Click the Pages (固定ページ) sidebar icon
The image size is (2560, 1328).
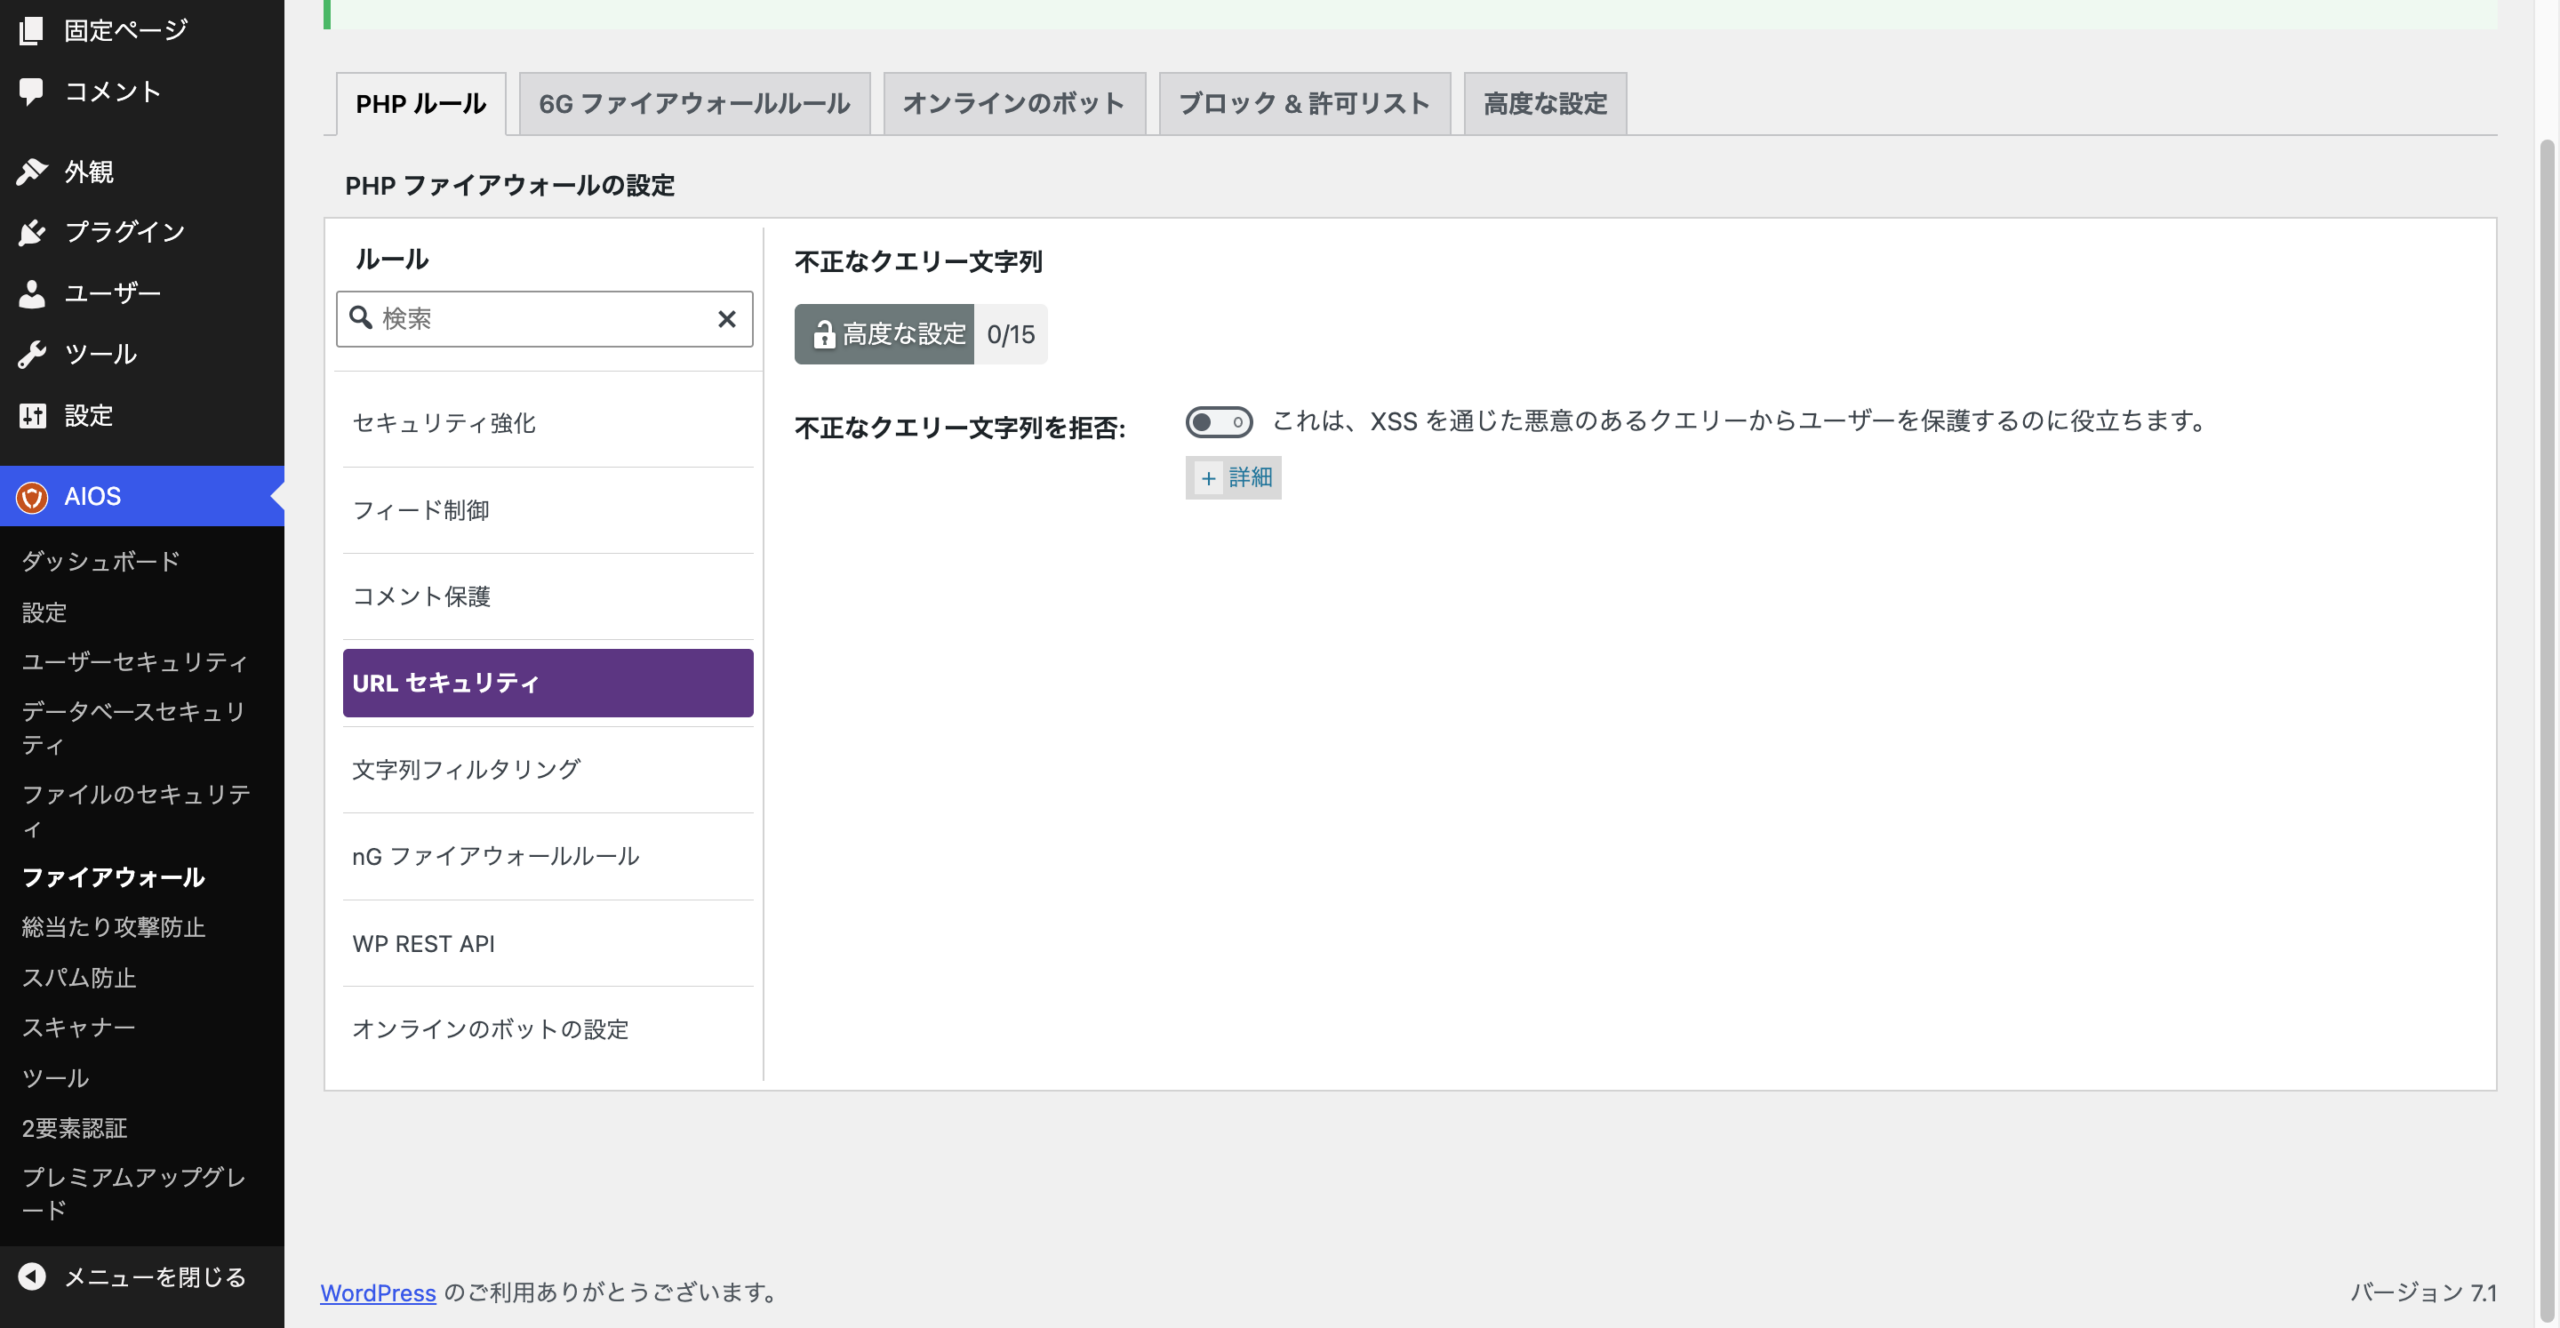(31, 30)
